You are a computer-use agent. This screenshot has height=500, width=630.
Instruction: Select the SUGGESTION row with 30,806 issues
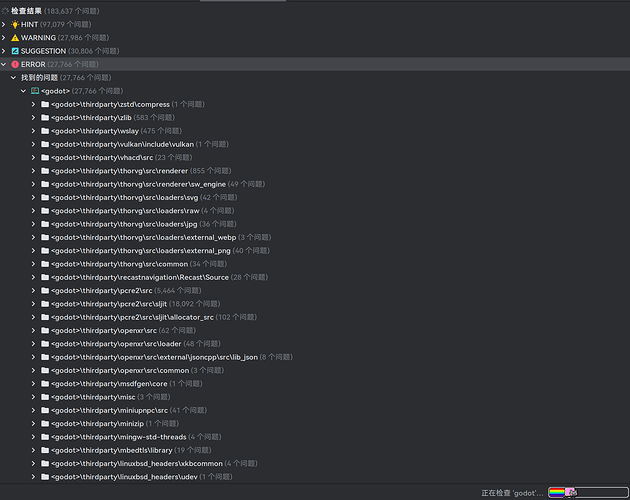(315, 51)
